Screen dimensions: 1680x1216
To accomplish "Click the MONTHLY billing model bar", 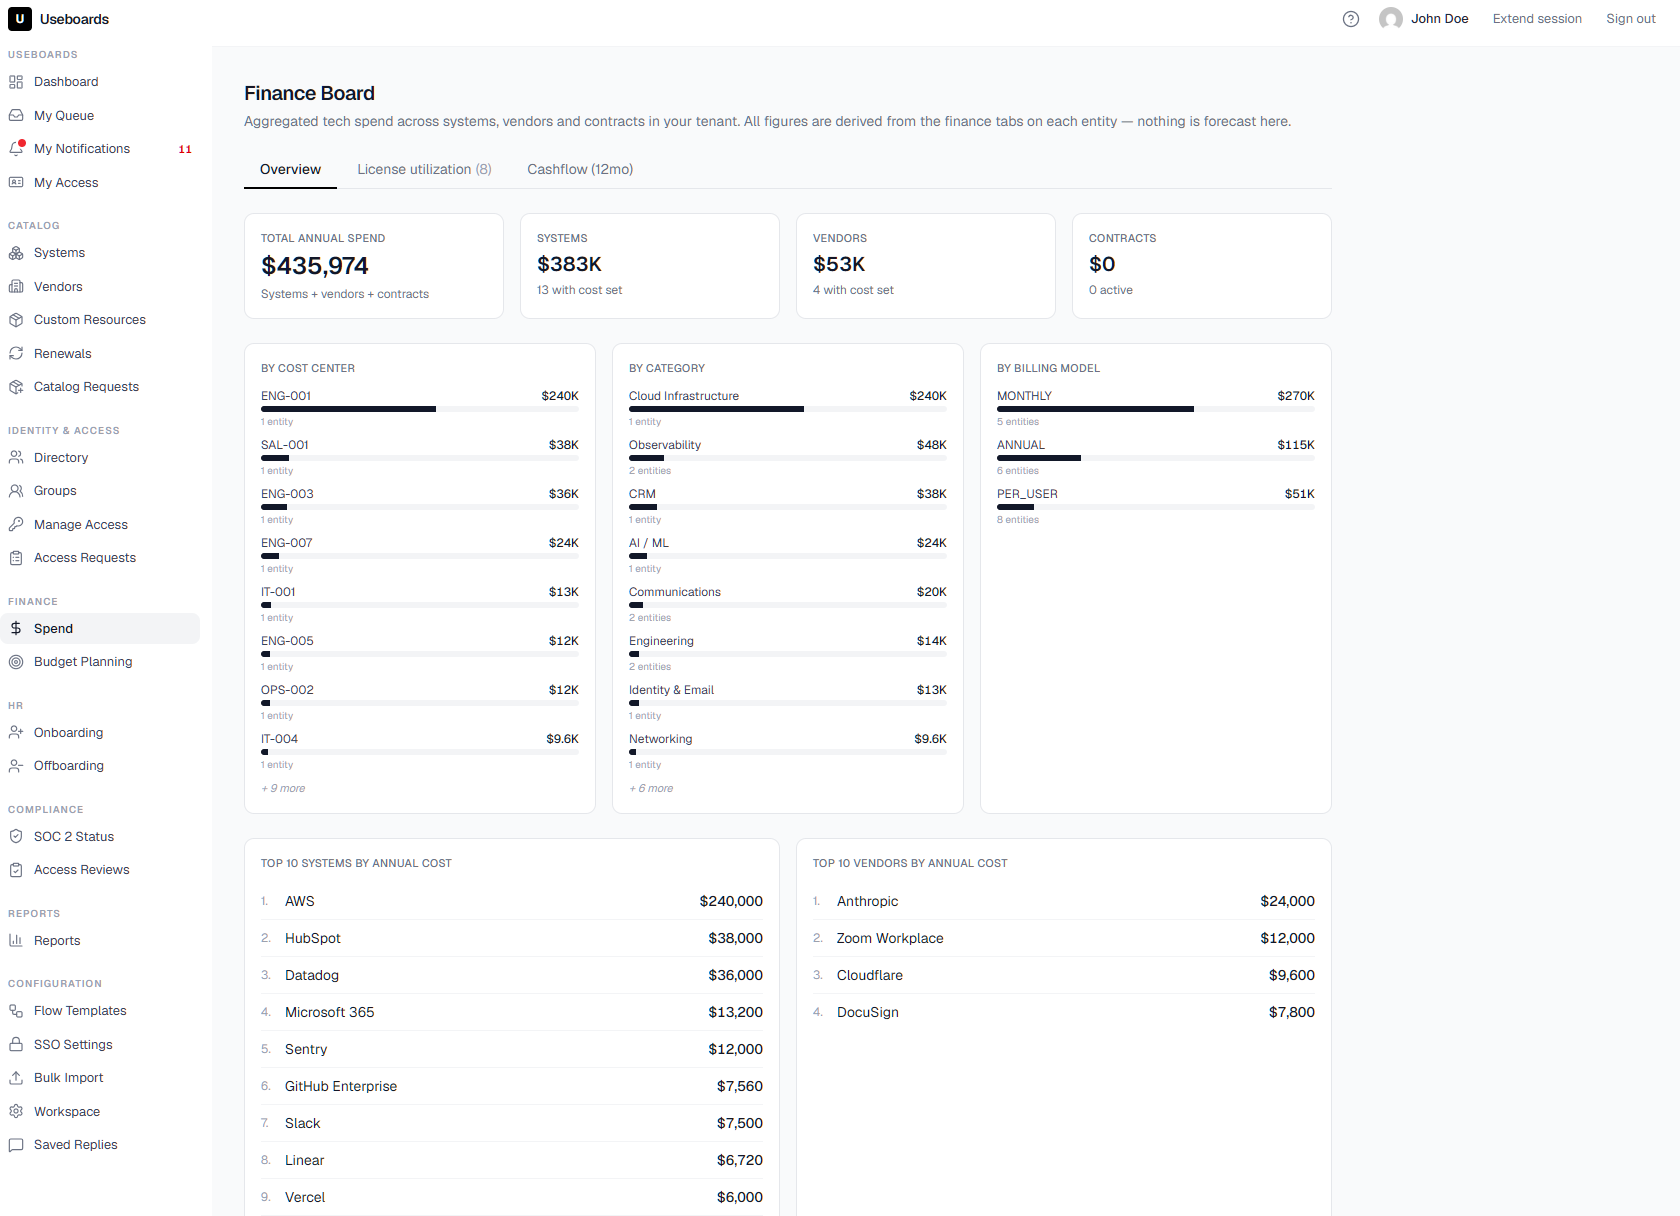I will click(1156, 409).
